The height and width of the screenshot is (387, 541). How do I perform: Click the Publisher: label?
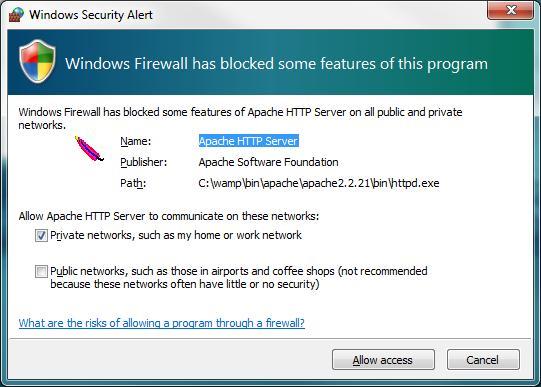point(144,162)
